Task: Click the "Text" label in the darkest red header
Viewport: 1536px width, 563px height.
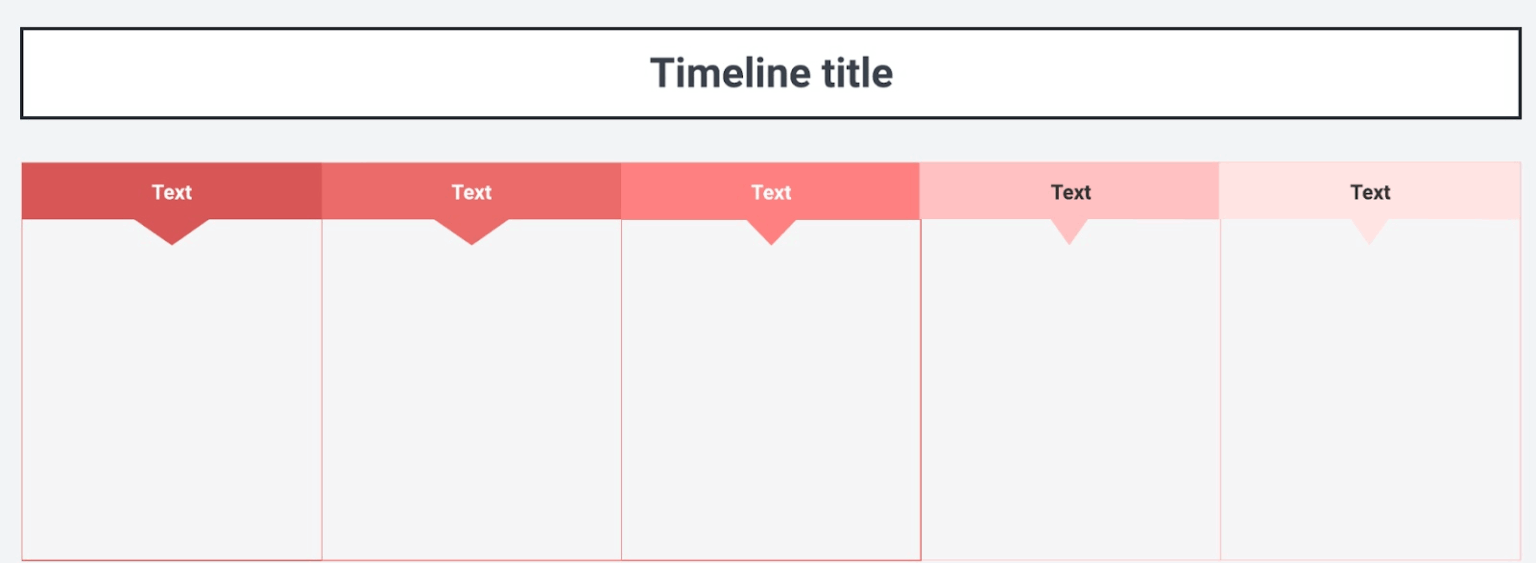Action: click(x=171, y=192)
